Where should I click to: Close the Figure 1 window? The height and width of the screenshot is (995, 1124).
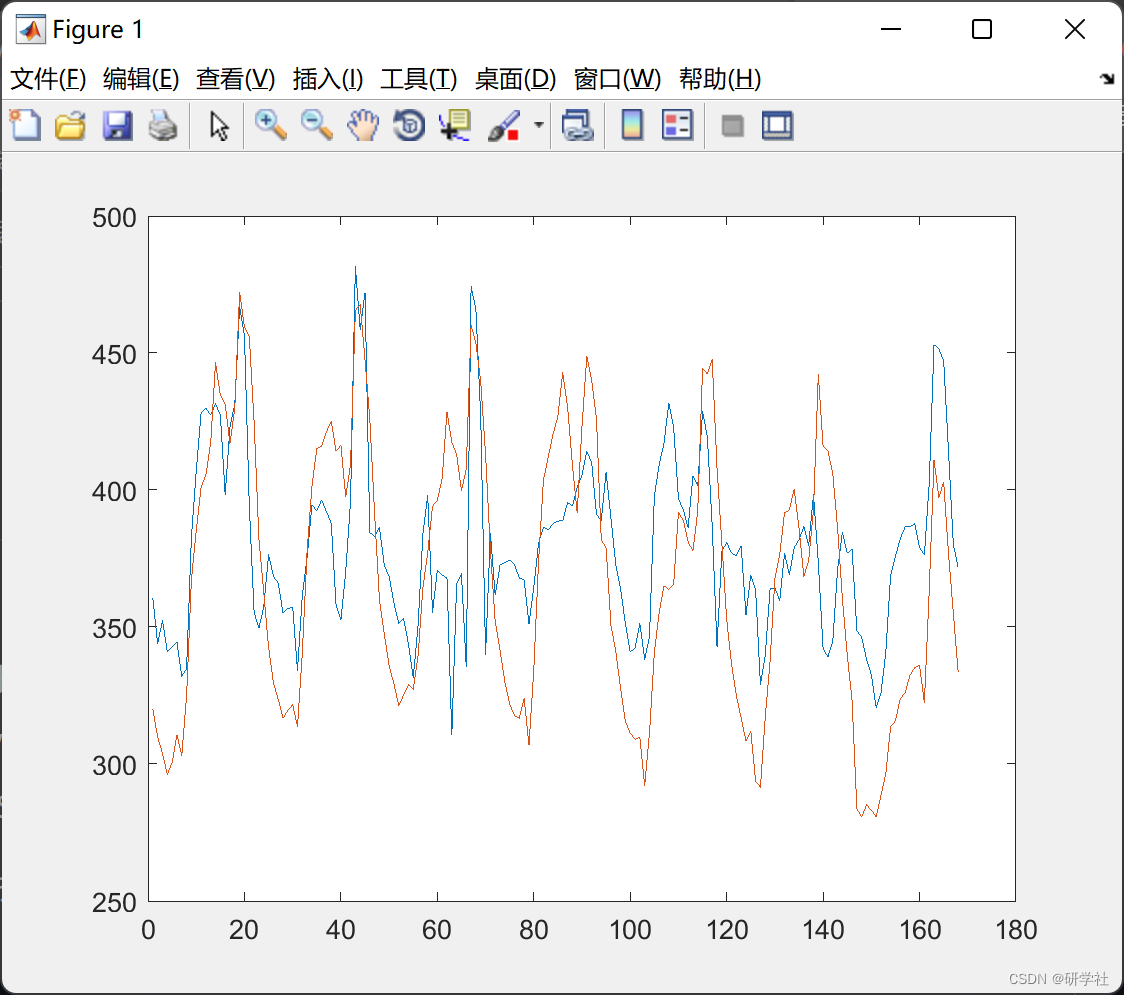tap(1075, 29)
